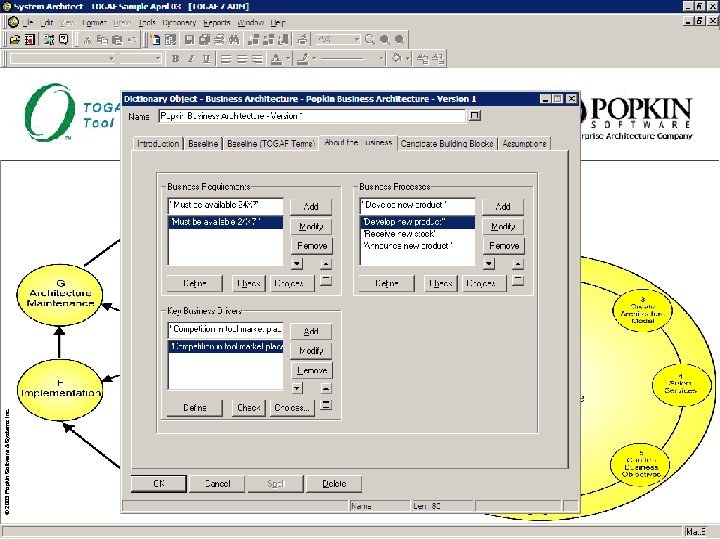Click the pen line color icon
Image resolution: width=720 pixels, height=540 pixels.
coord(303,59)
